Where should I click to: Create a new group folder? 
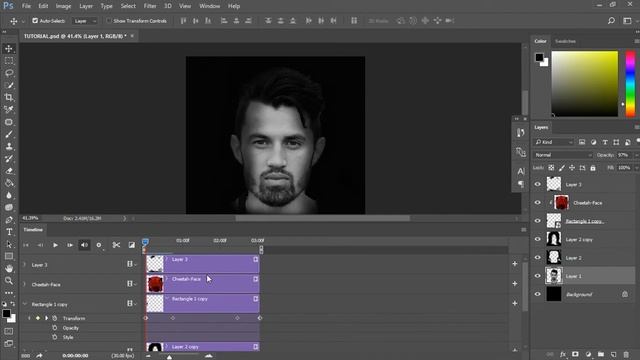601,354
